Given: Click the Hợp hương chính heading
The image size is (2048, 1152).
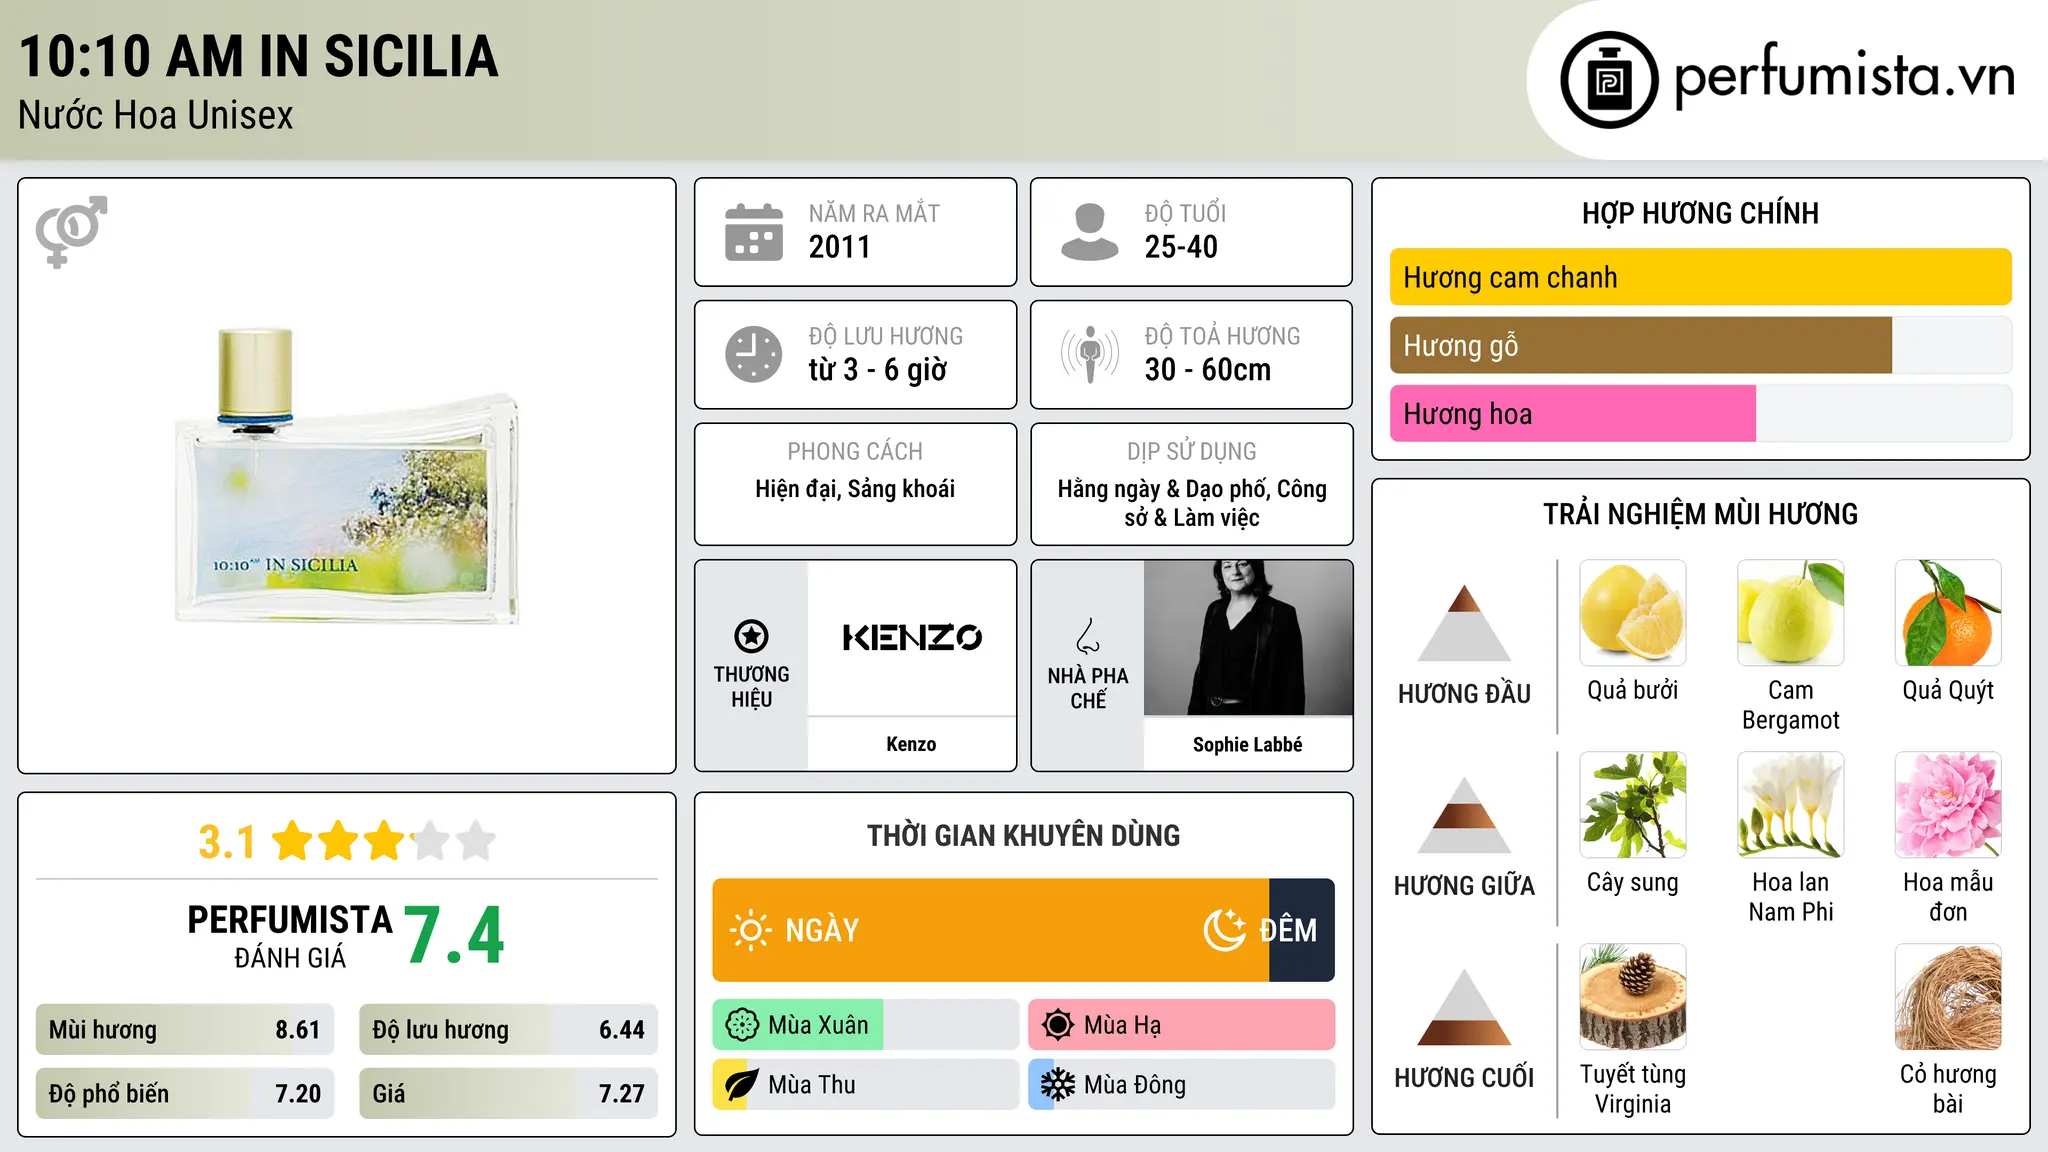Looking at the screenshot, I should (x=1700, y=213).
